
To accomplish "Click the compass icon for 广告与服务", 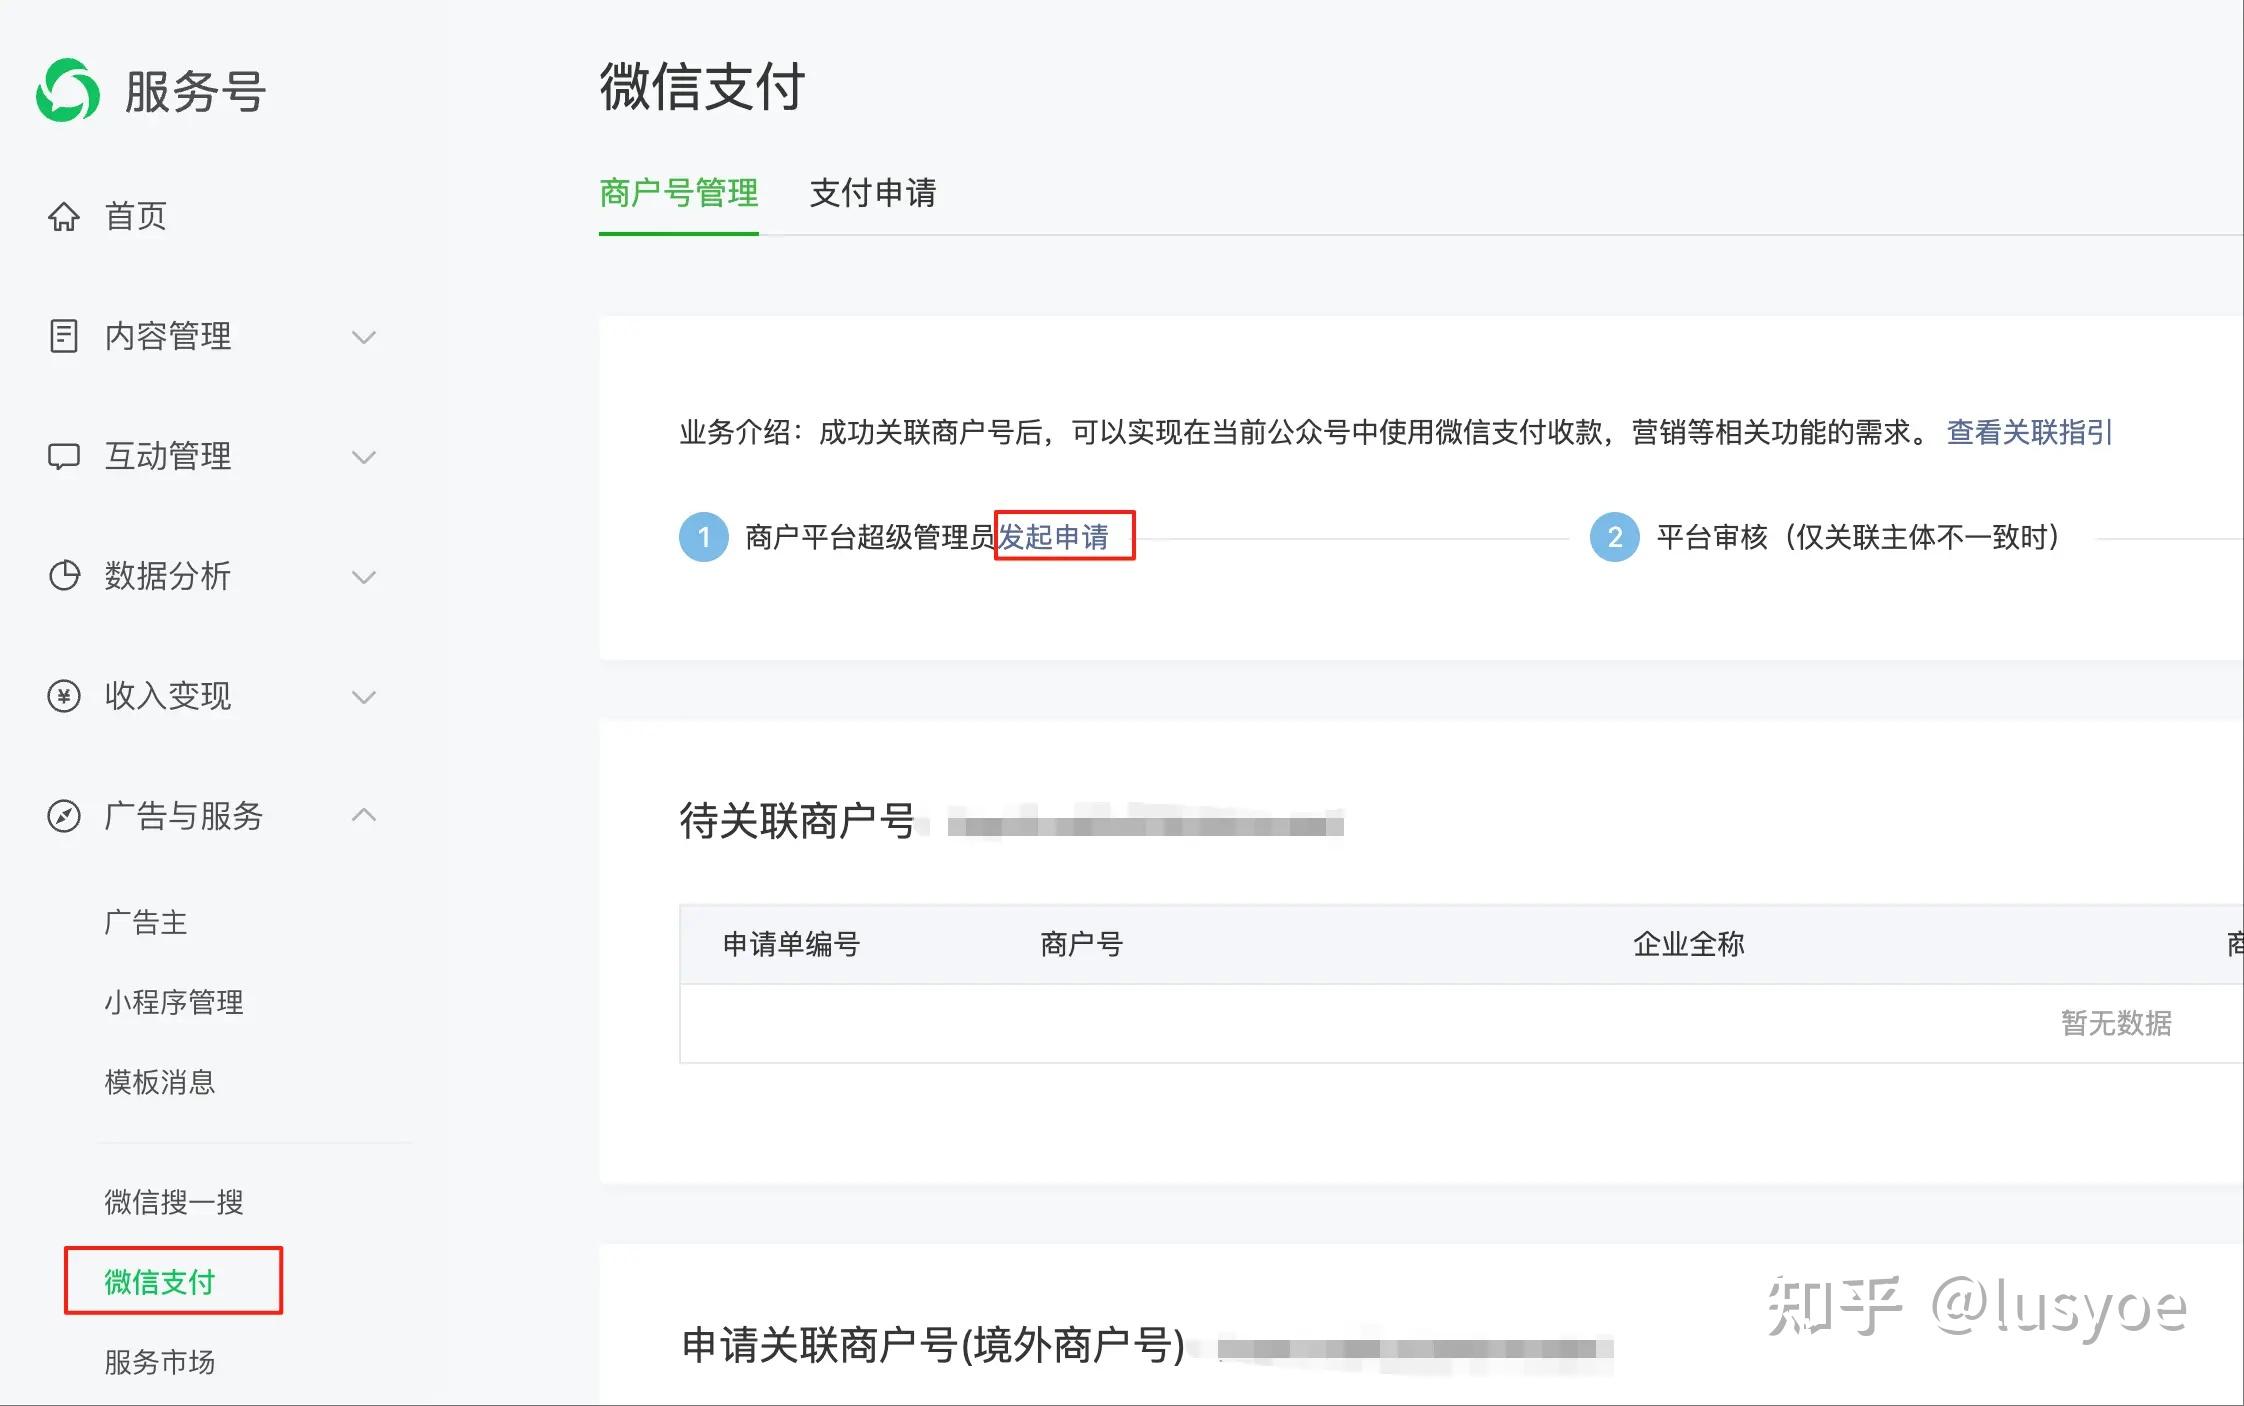I will pyautogui.click(x=64, y=816).
